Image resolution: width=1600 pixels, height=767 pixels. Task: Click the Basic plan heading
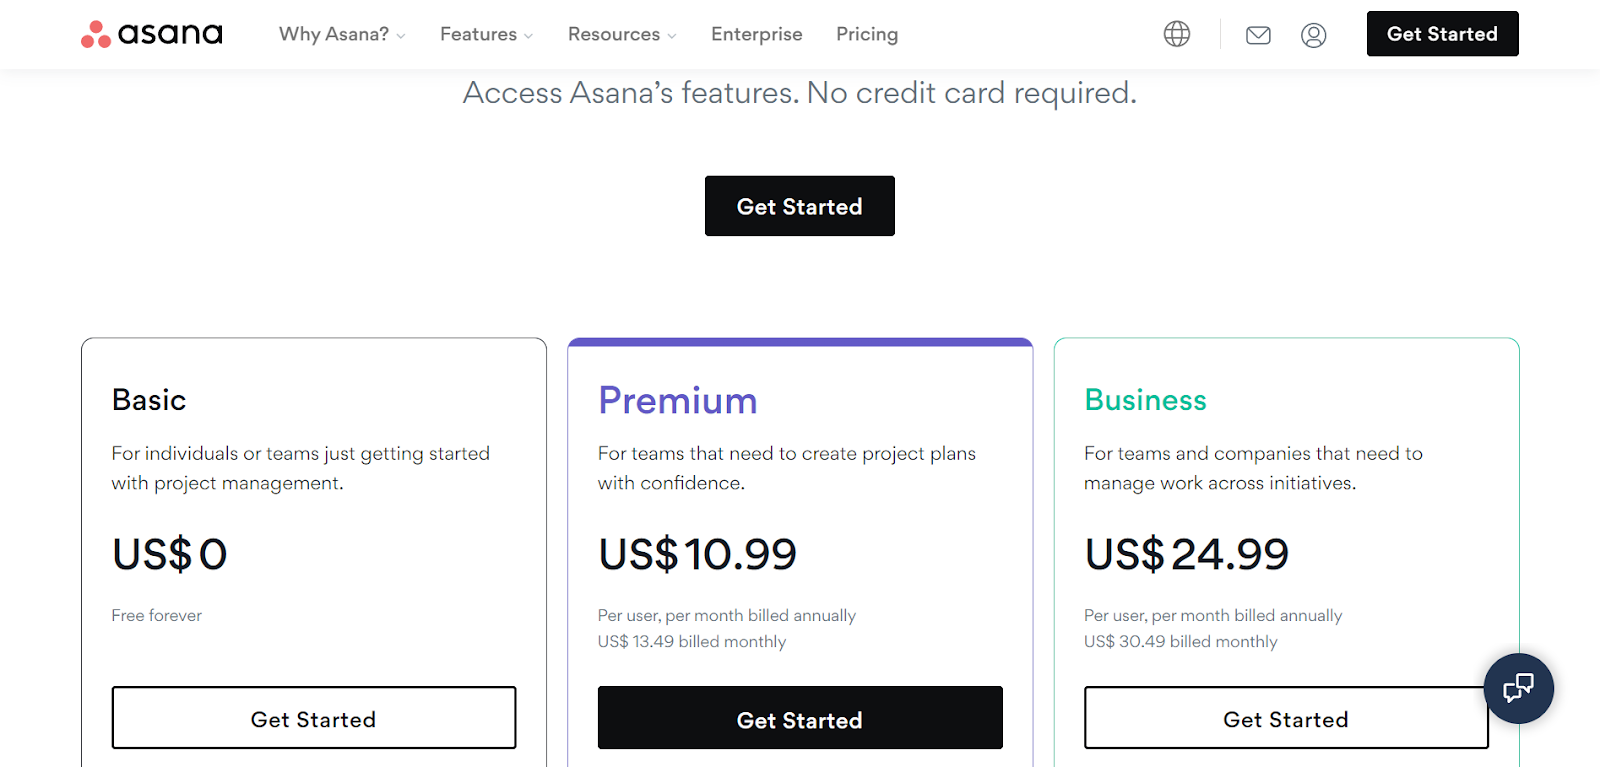(x=149, y=400)
